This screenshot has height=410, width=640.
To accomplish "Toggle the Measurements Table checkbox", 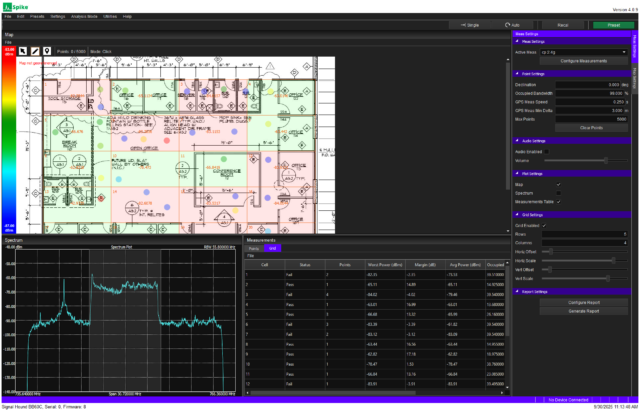I will point(558,202).
